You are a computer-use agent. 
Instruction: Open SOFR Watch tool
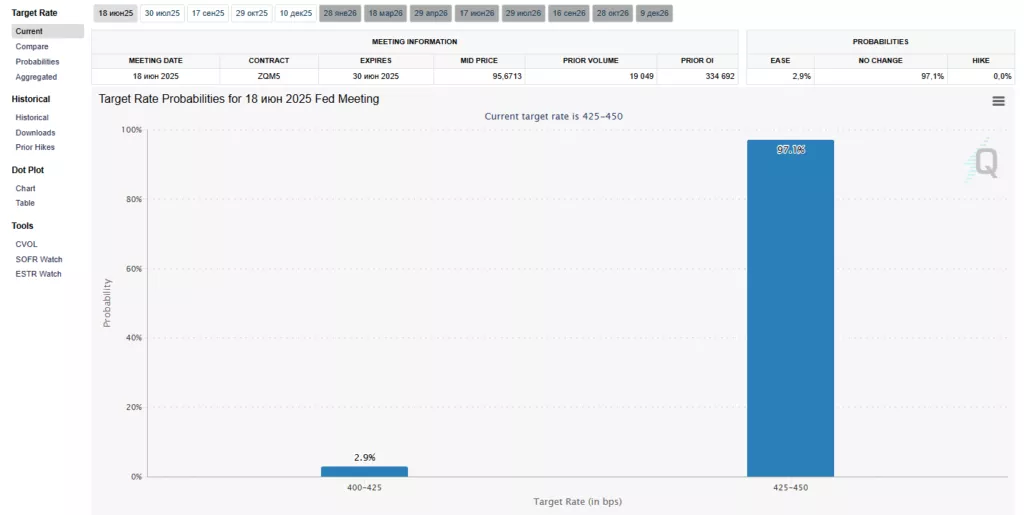[x=38, y=259]
